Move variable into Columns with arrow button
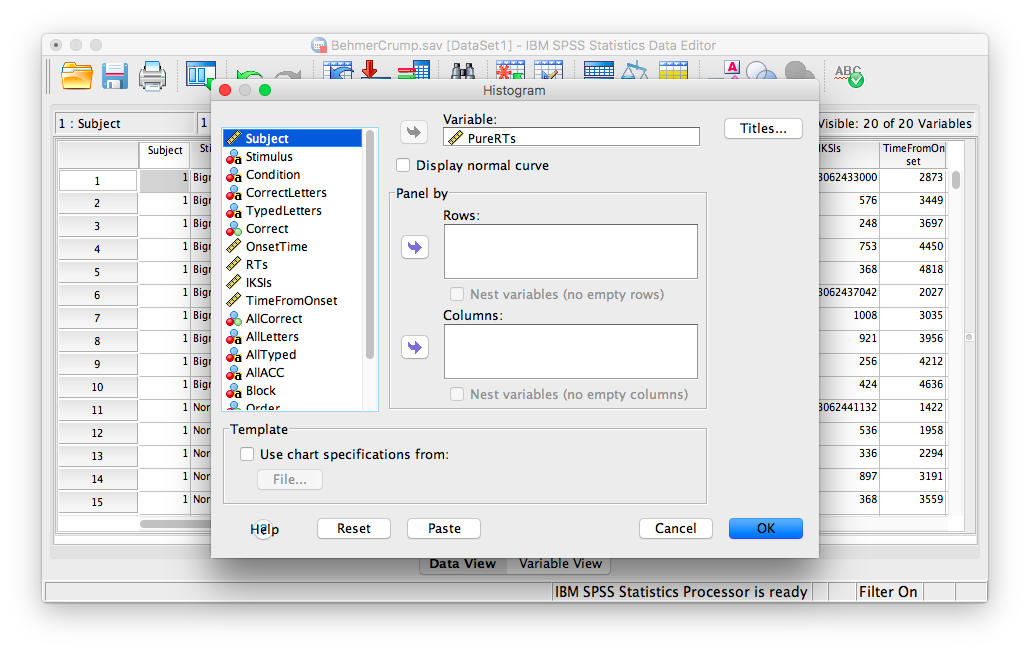1030x653 pixels. point(414,348)
